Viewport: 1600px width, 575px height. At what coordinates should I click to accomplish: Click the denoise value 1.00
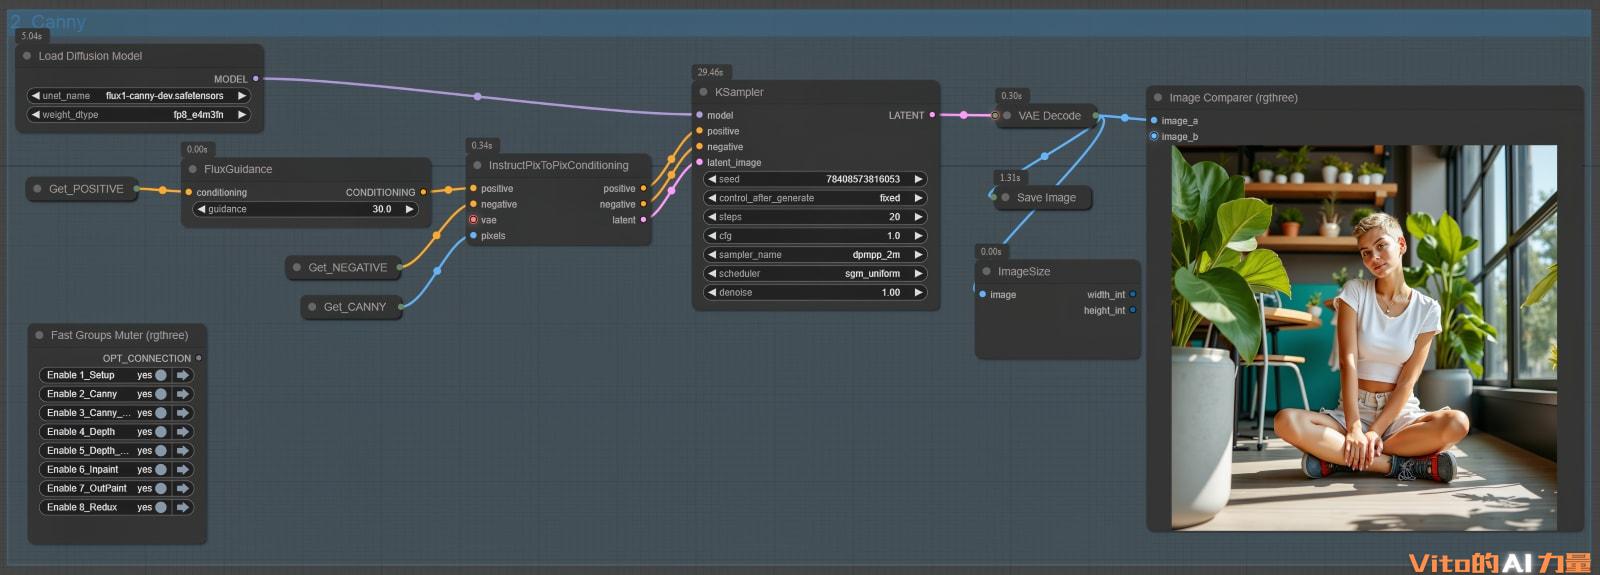tap(891, 293)
